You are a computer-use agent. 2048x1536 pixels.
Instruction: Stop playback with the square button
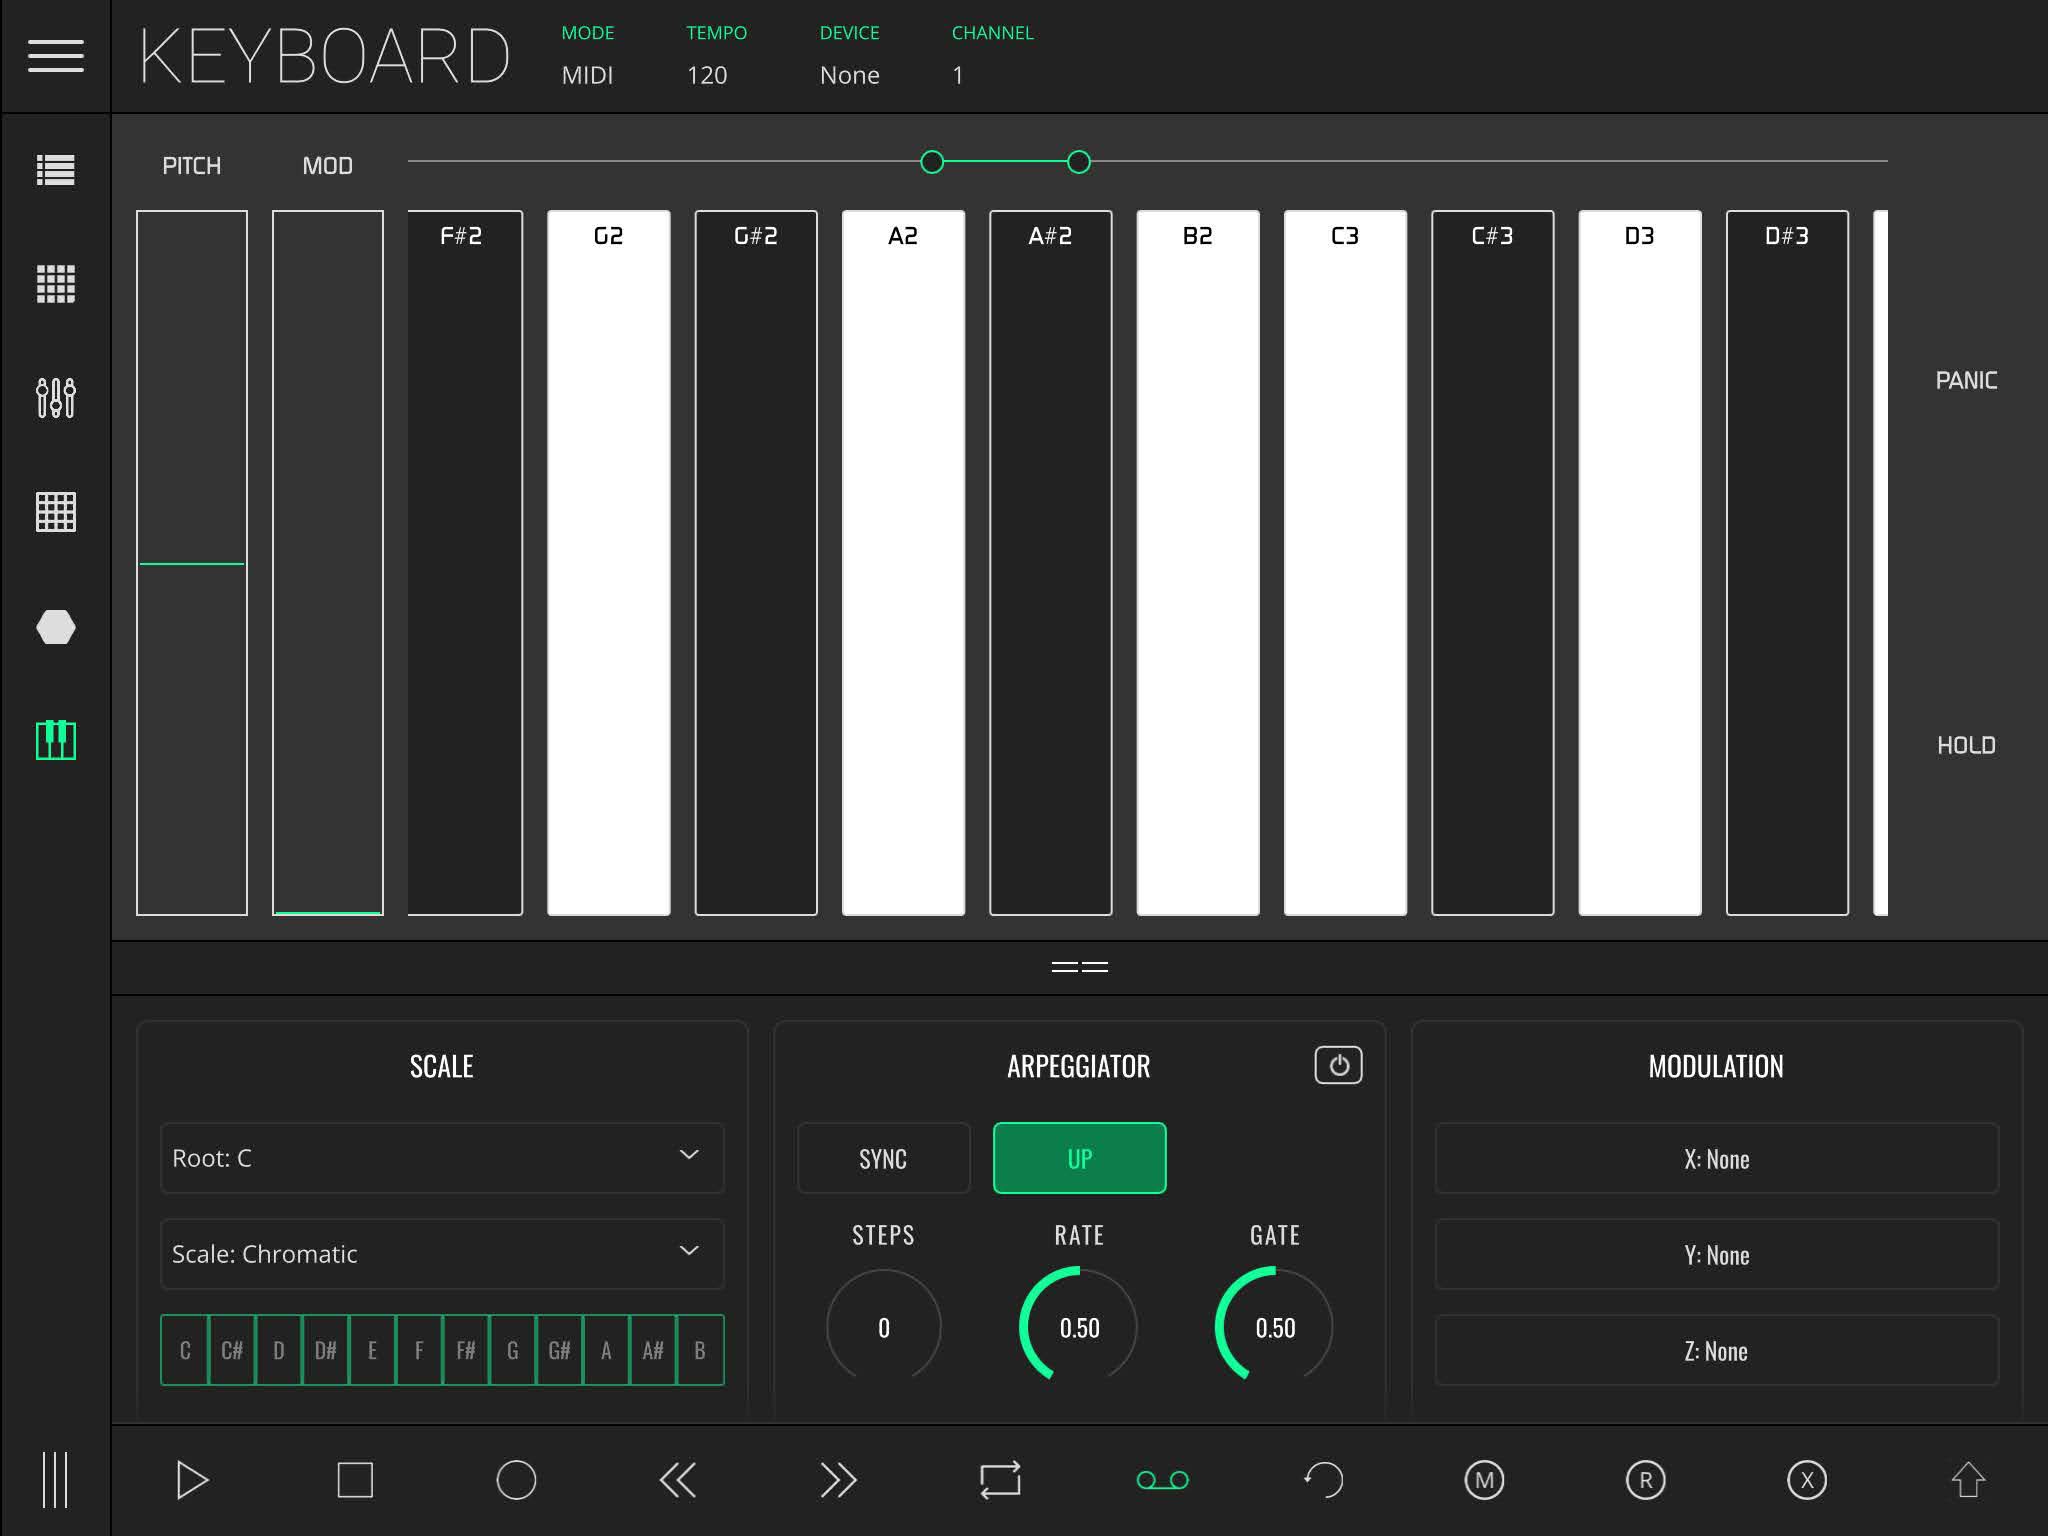tap(355, 1480)
